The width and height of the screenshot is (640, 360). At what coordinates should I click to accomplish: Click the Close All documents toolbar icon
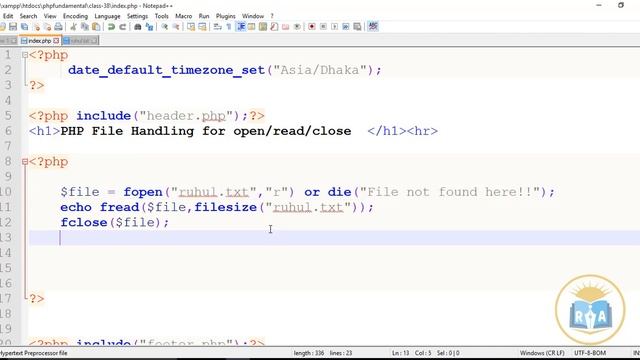click(x=47, y=27)
